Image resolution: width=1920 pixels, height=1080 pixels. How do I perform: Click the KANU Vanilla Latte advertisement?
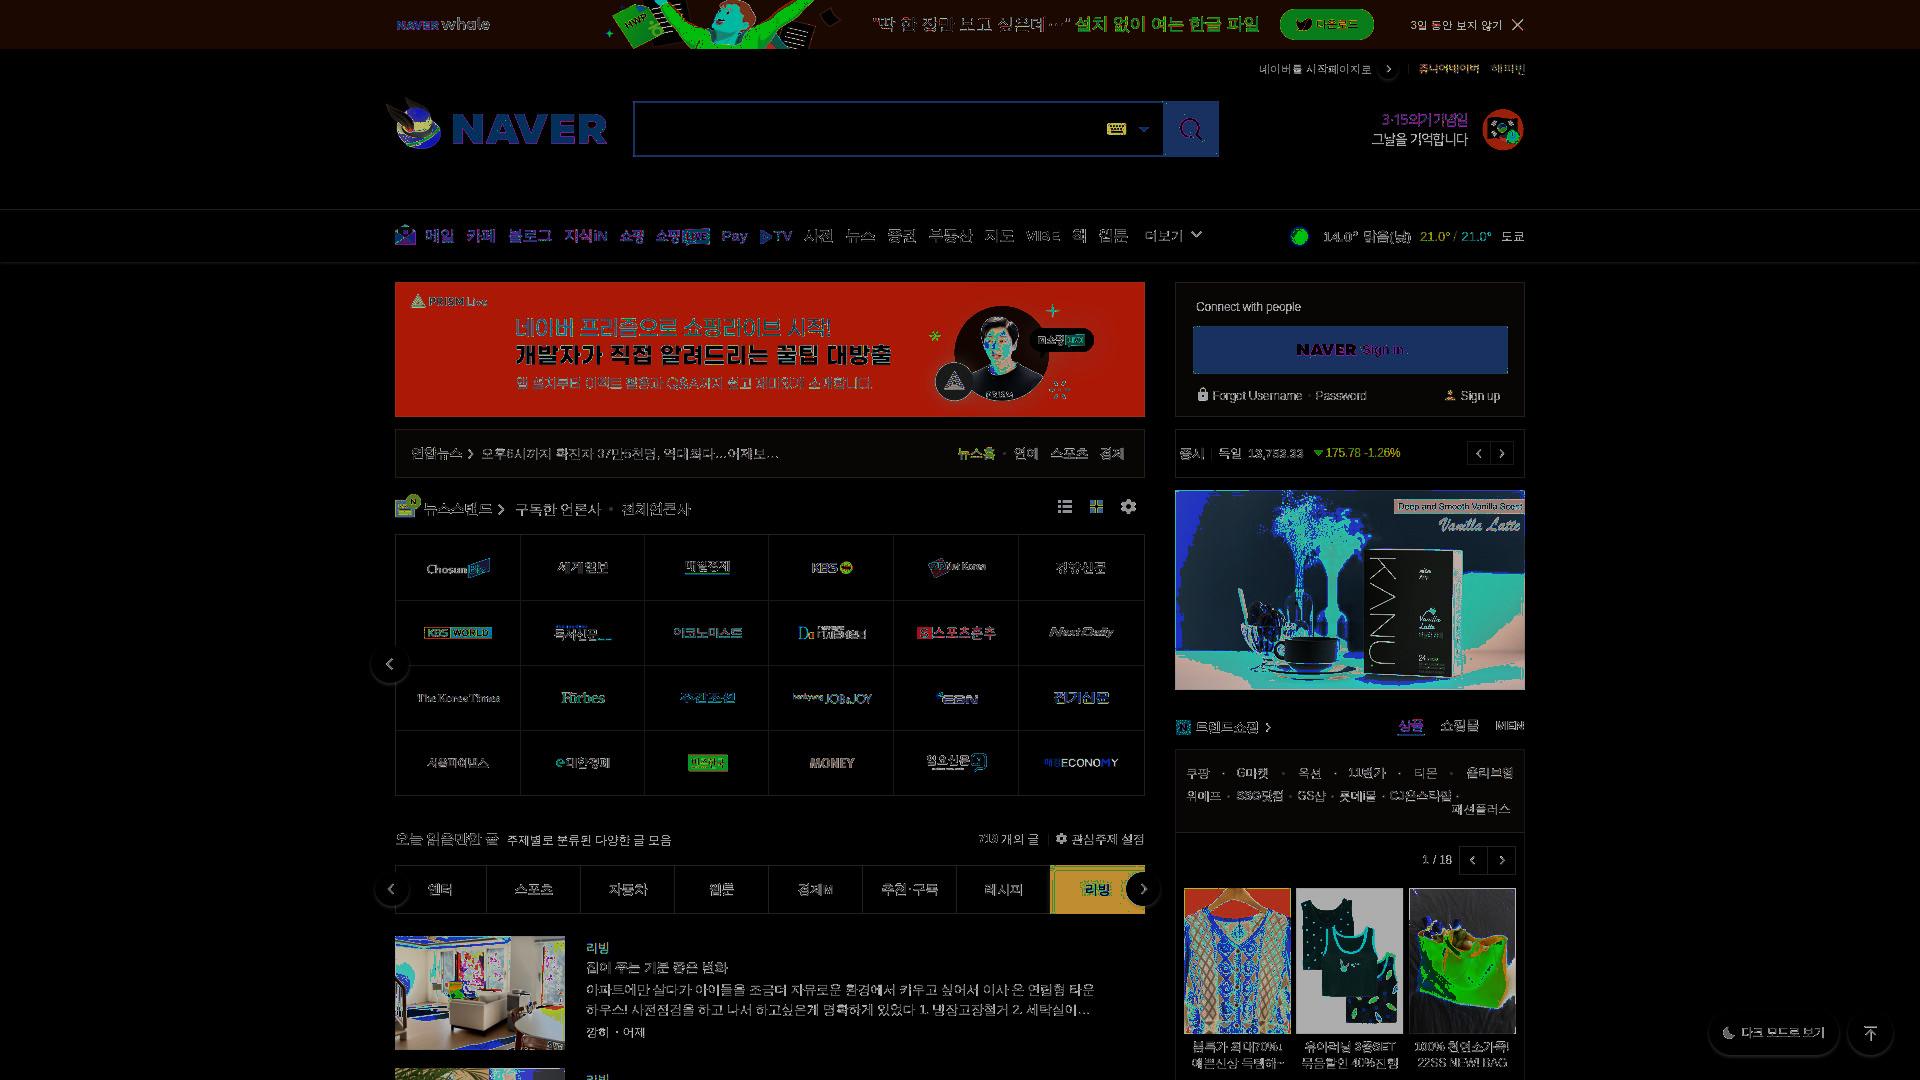click(x=1350, y=590)
